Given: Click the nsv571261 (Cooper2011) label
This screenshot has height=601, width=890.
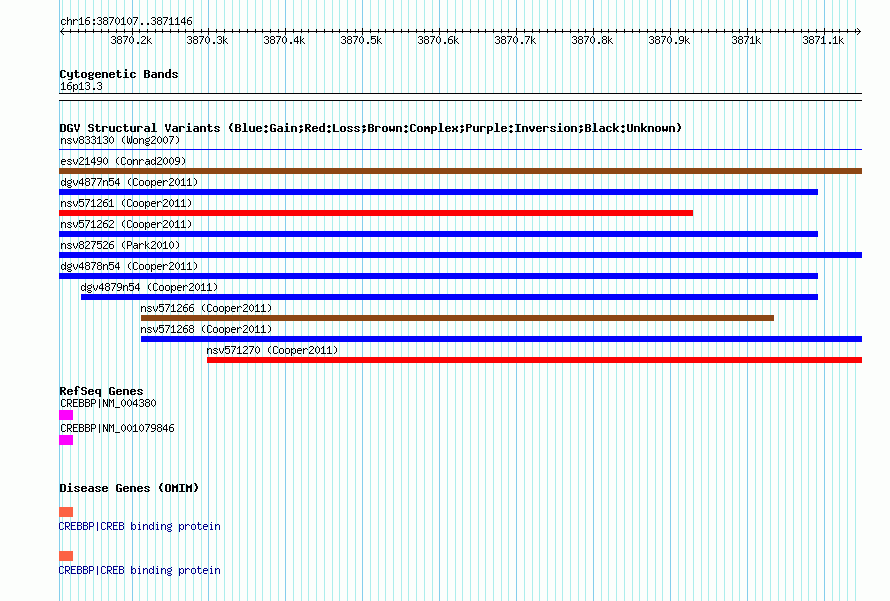Looking at the screenshot, I should [126, 203].
